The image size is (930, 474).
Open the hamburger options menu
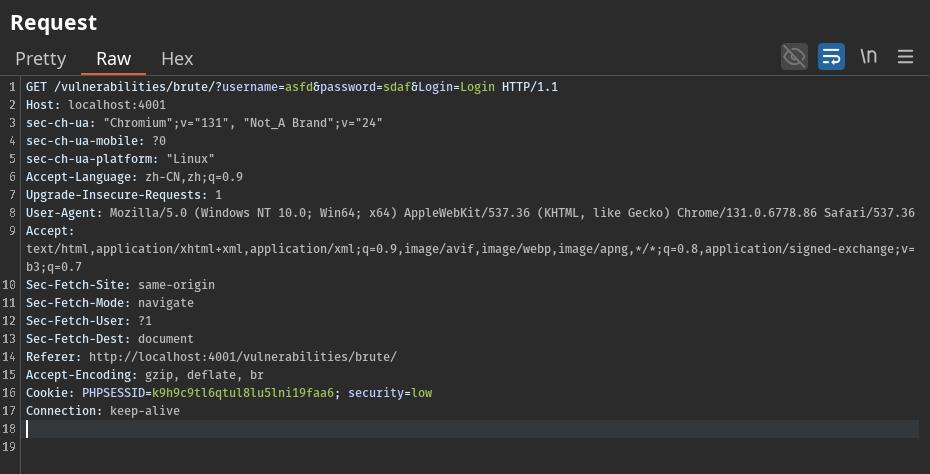[905, 57]
